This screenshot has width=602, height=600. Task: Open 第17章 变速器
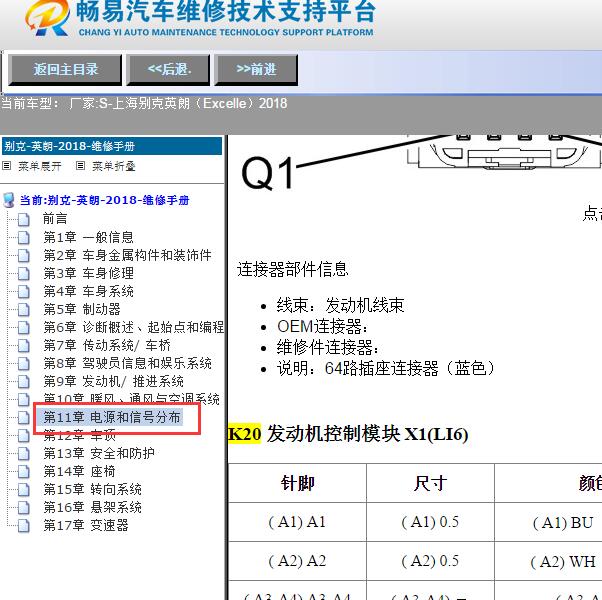[86, 526]
